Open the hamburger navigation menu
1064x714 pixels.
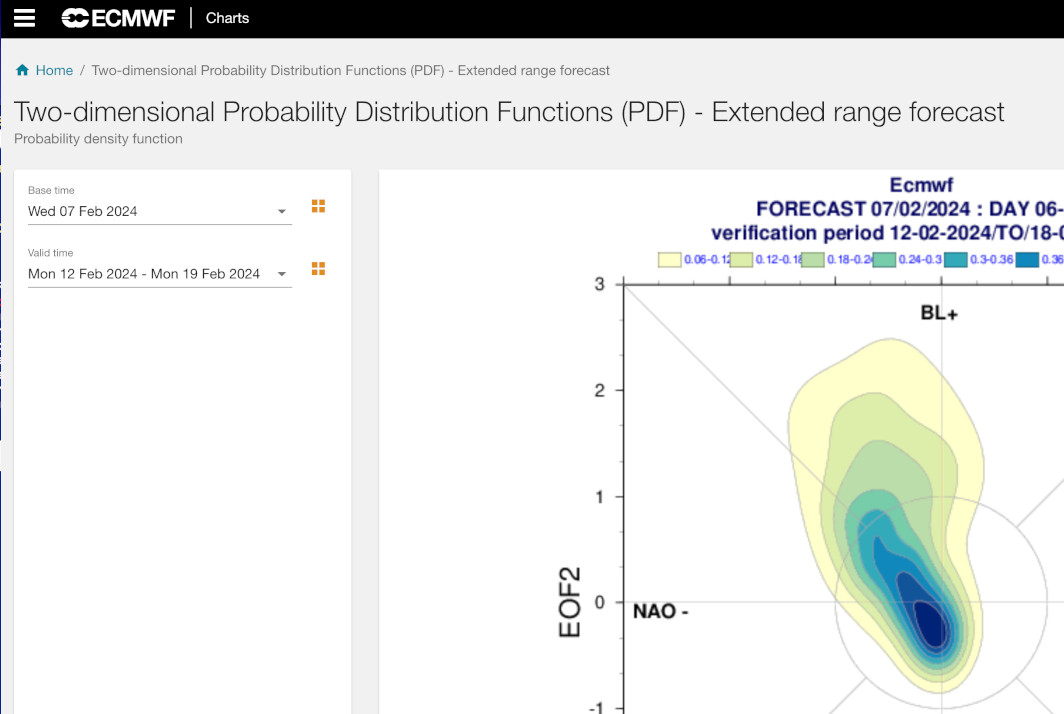(24, 18)
